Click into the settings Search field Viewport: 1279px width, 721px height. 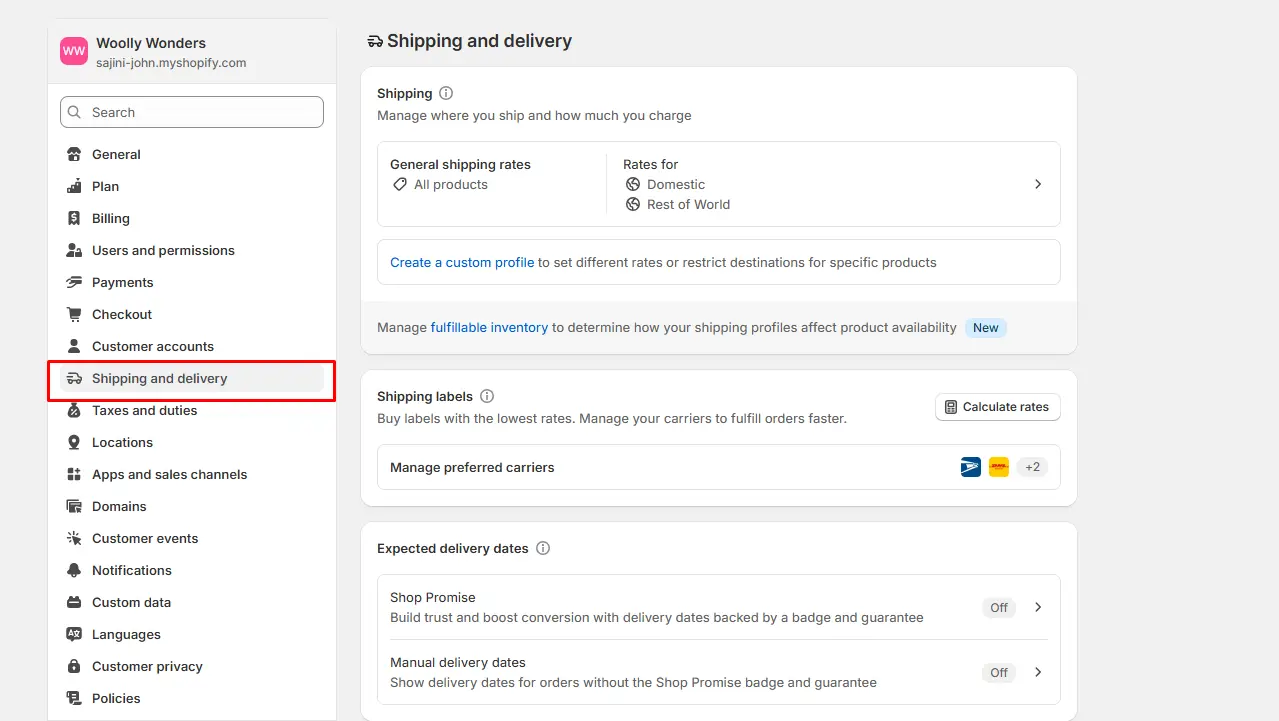(191, 112)
